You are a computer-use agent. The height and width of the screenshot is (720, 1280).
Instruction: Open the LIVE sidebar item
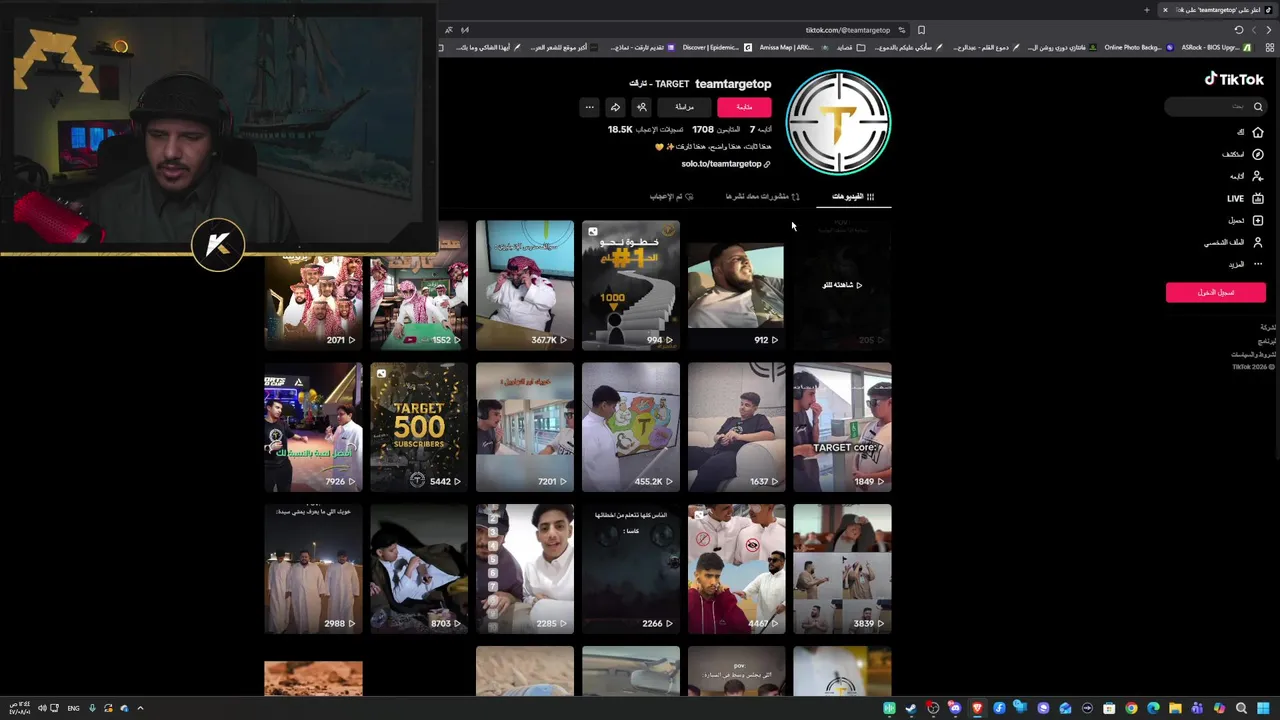pyautogui.click(x=1246, y=198)
